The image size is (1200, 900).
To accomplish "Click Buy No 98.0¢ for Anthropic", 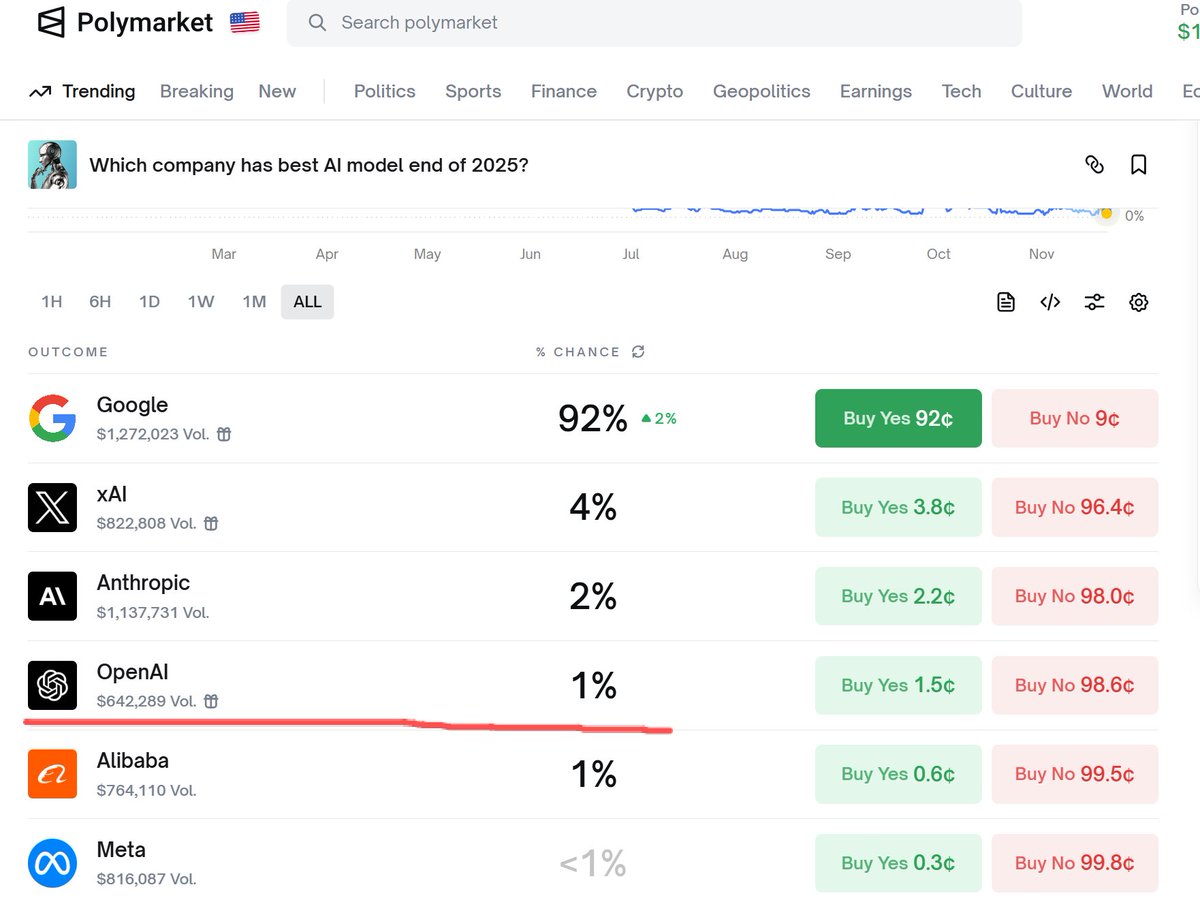I will [x=1075, y=596].
